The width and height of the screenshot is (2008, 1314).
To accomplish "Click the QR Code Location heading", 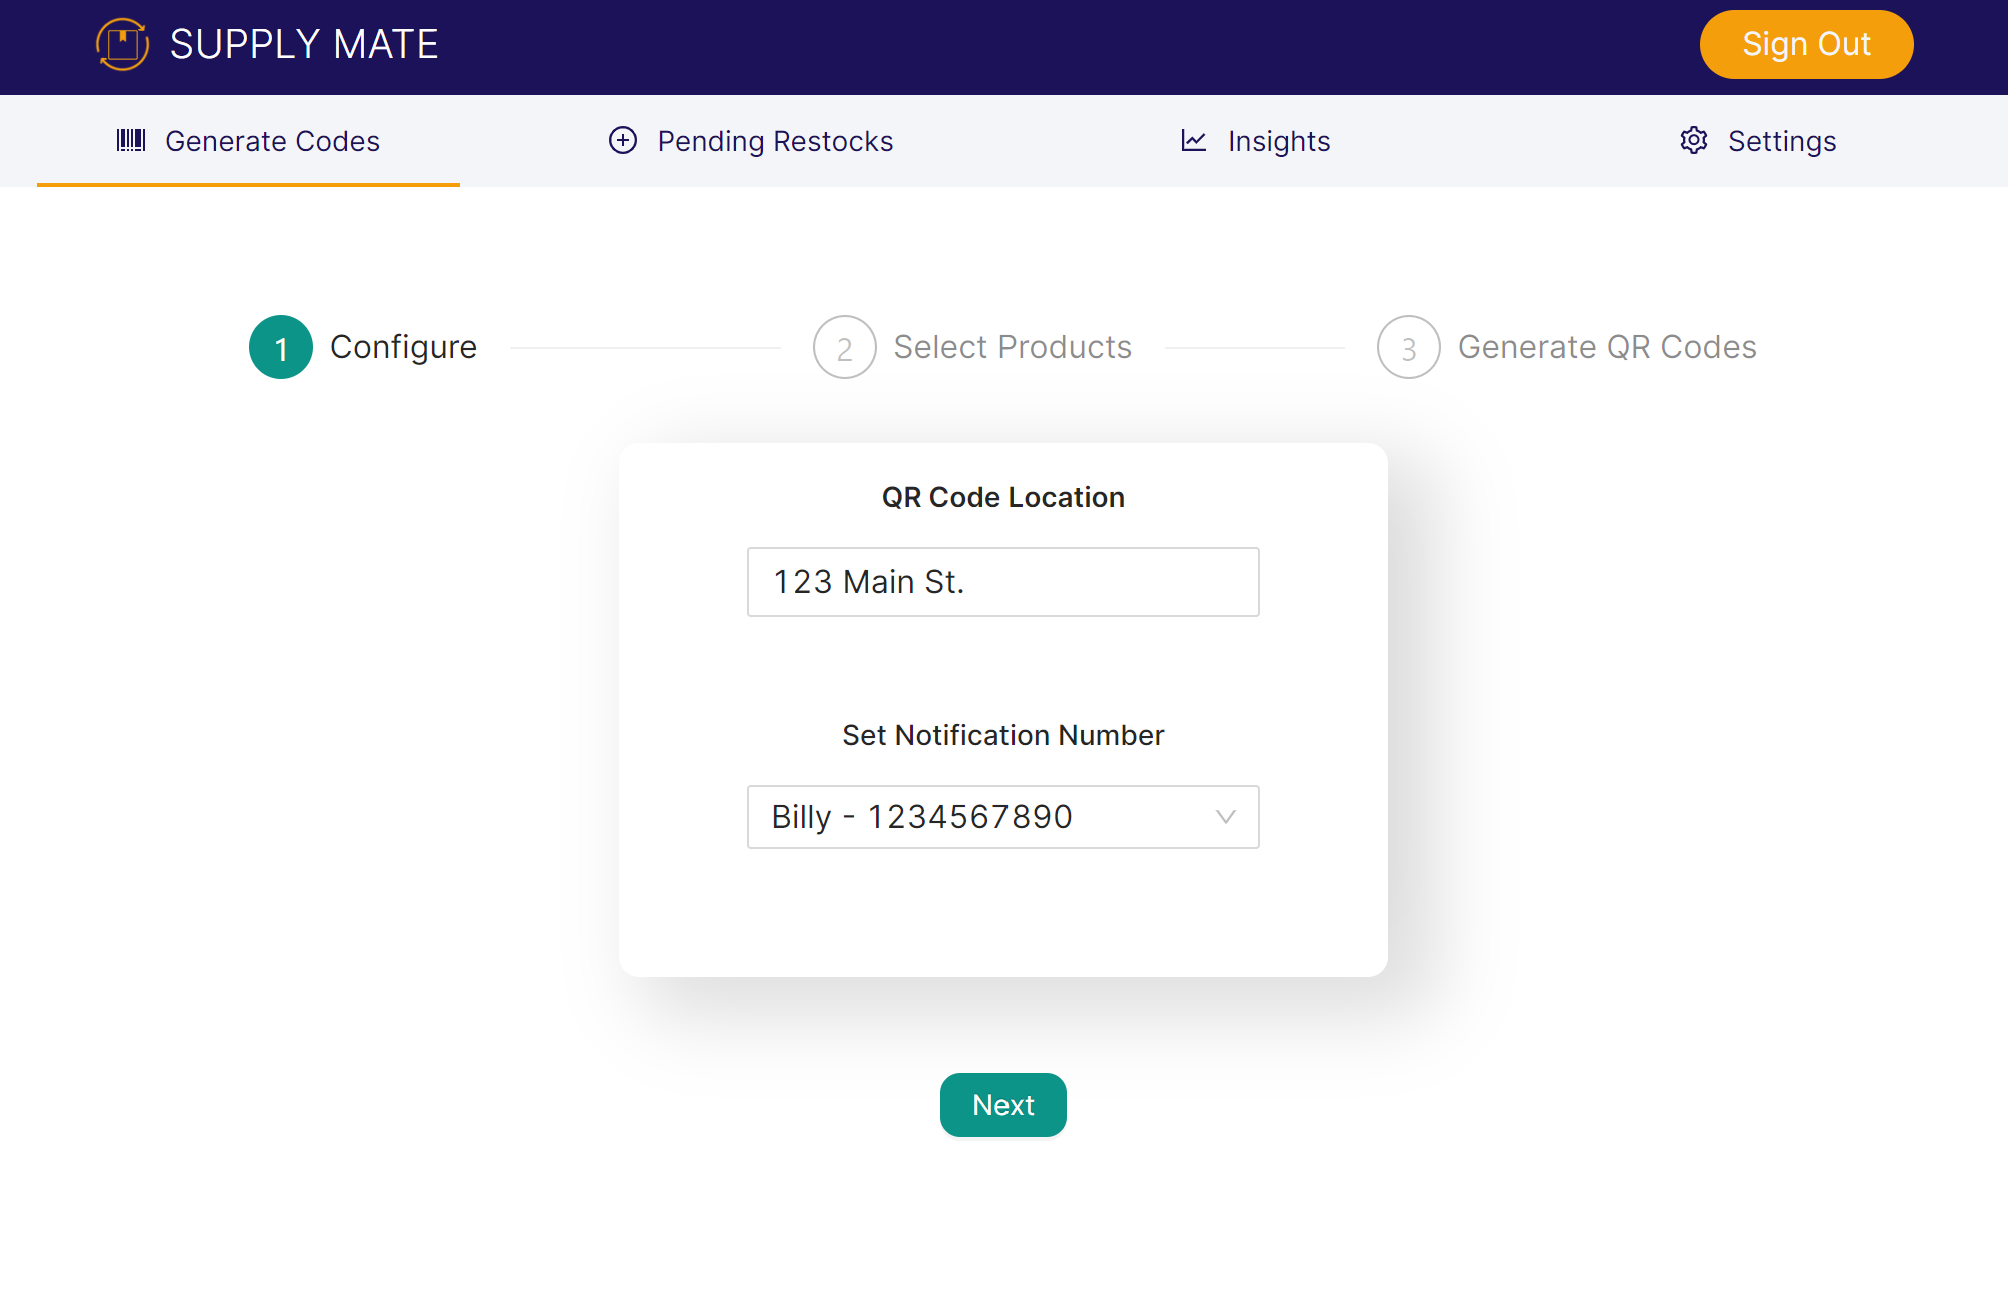I will [1003, 497].
